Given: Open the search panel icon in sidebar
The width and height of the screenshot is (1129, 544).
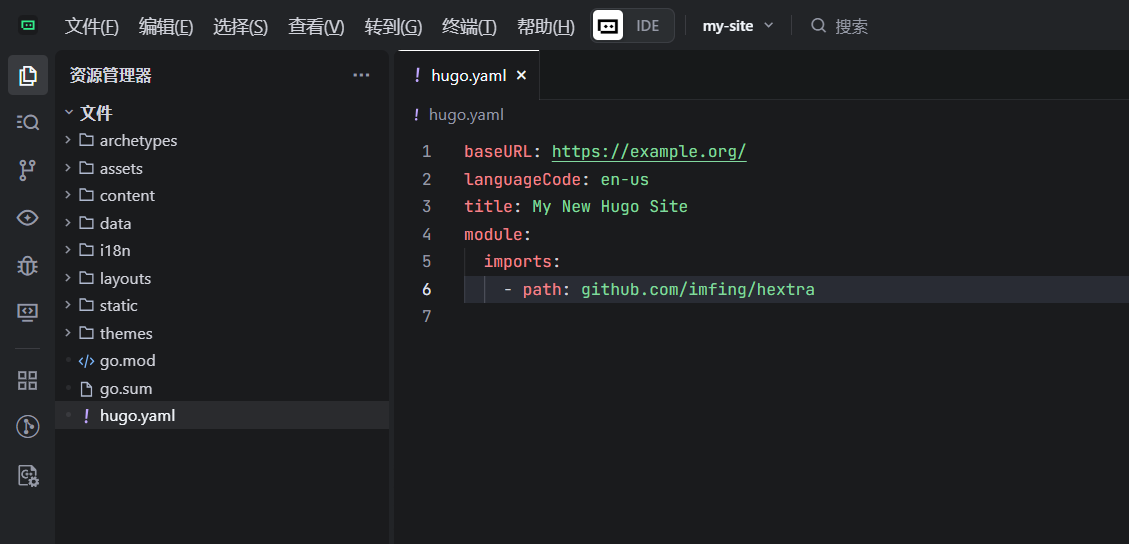Looking at the screenshot, I should point(28,122).
